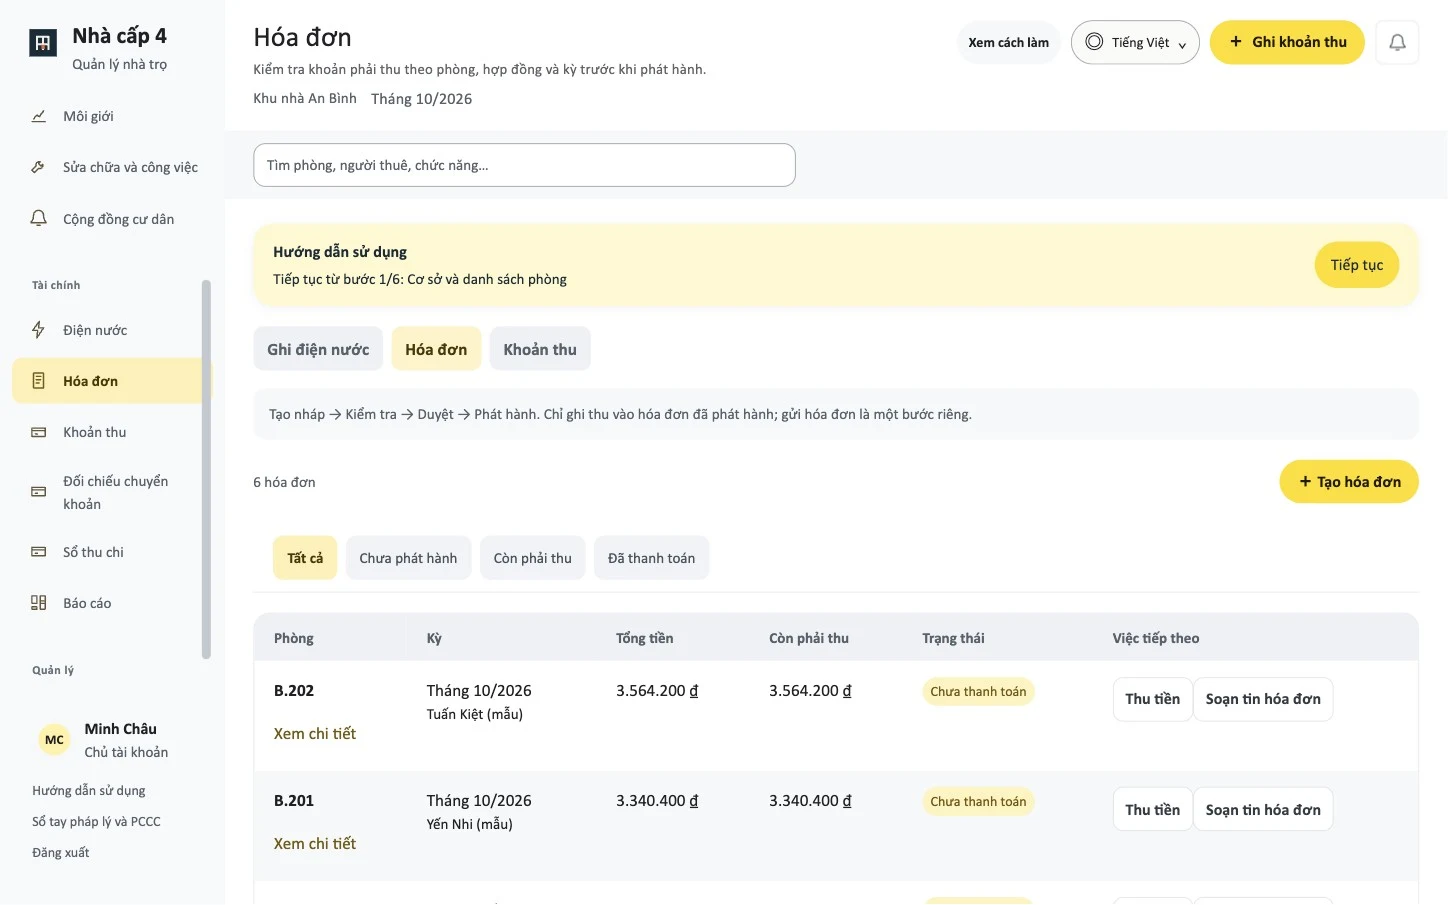The image size is (1448, 905).
Task: Click the invoice icon for Hóa đơn
Action: click(39, 381)
